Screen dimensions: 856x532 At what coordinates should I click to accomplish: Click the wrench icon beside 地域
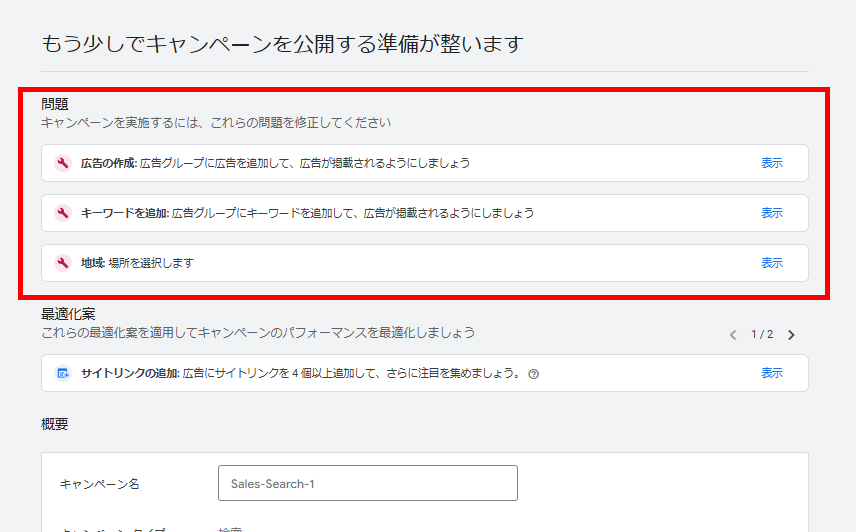coord(63,263)
